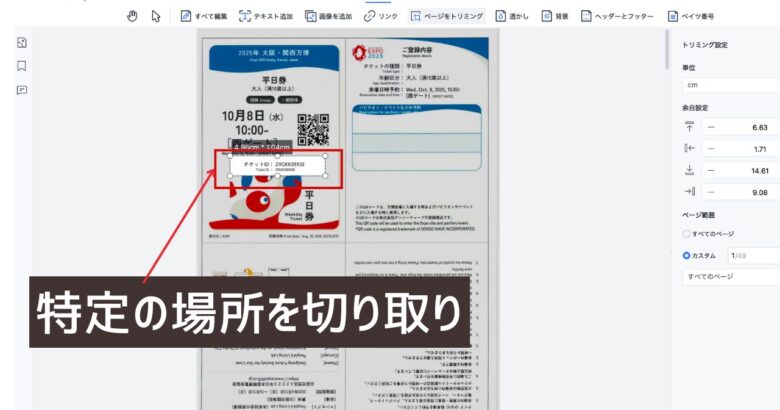Select the カスタム page range radio button
The image size is (780, 410).
(686, 255)
